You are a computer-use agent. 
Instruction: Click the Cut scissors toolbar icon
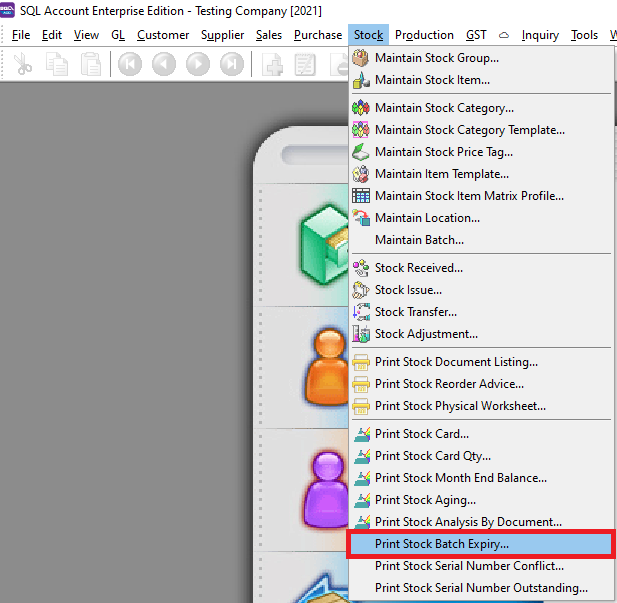[23, 66]
